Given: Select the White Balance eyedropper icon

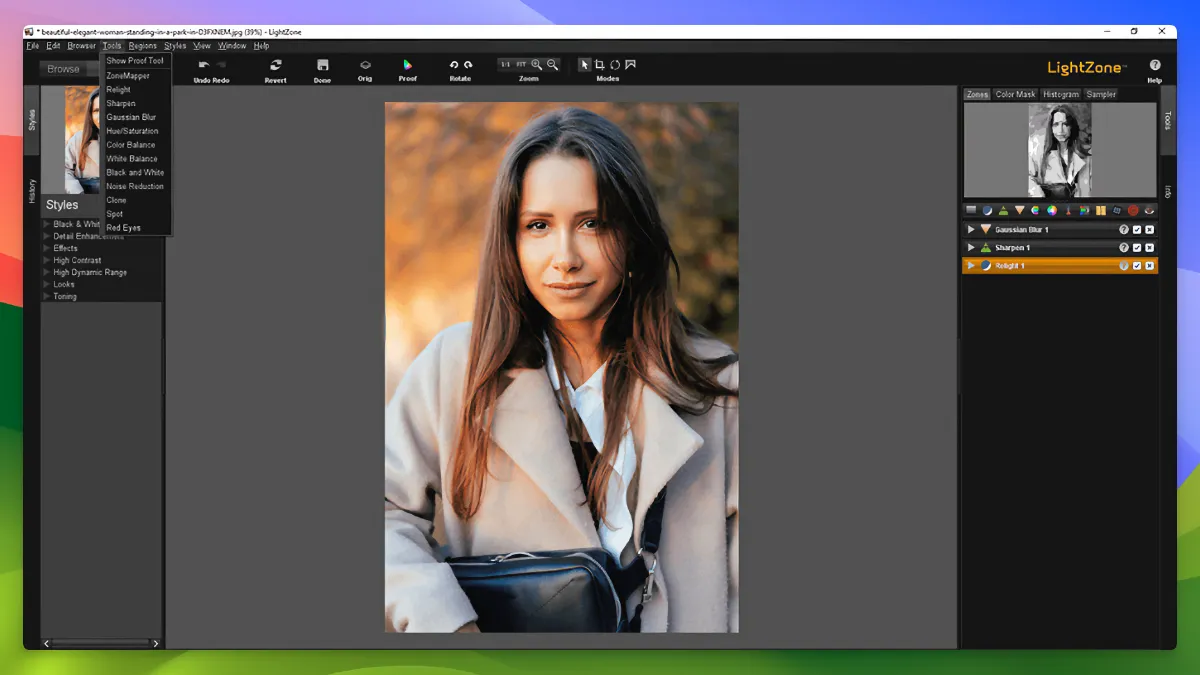Looking at the screenshot, I should coord(1068,210).
